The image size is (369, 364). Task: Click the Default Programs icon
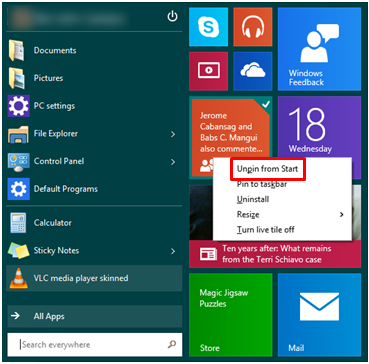[18, 189]
